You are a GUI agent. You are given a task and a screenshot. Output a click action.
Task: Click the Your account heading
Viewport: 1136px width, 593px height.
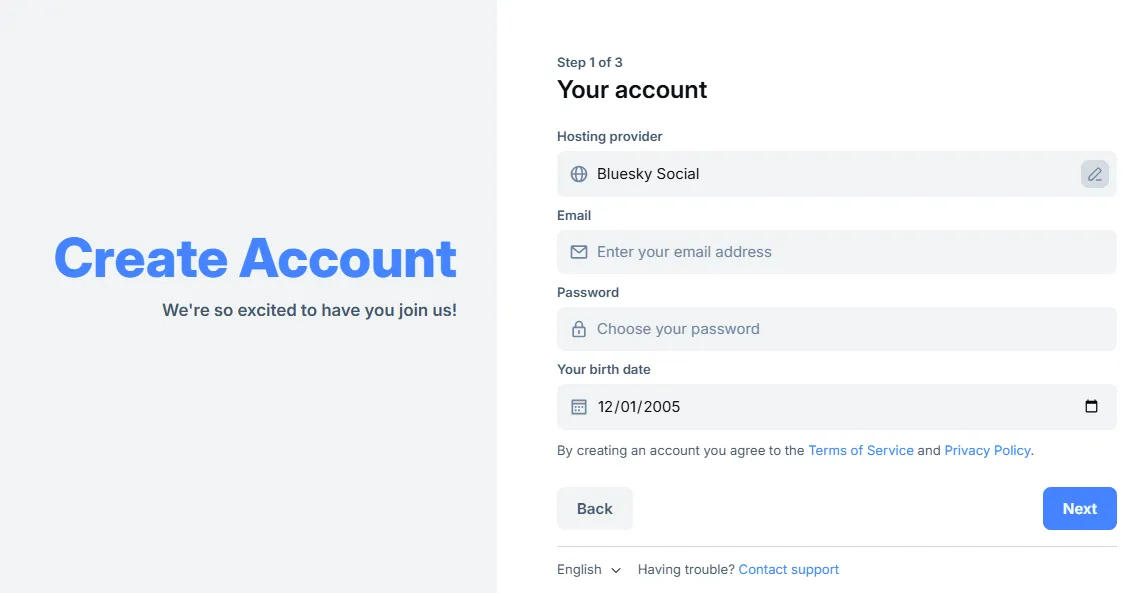tap(632, 90)
